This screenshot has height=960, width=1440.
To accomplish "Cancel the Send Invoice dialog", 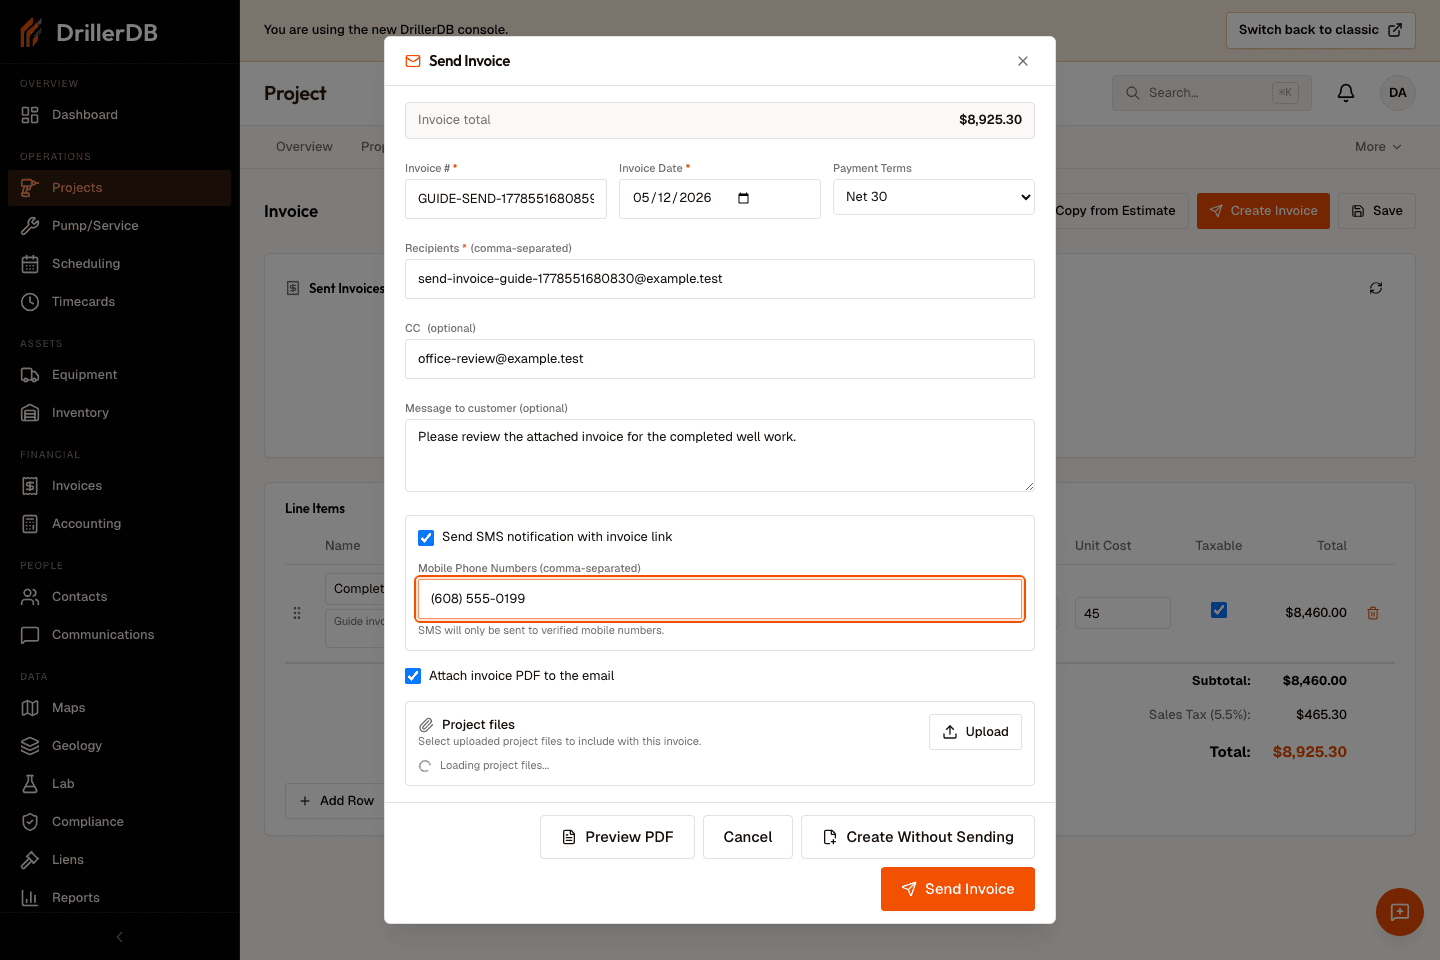I will 748,837.
